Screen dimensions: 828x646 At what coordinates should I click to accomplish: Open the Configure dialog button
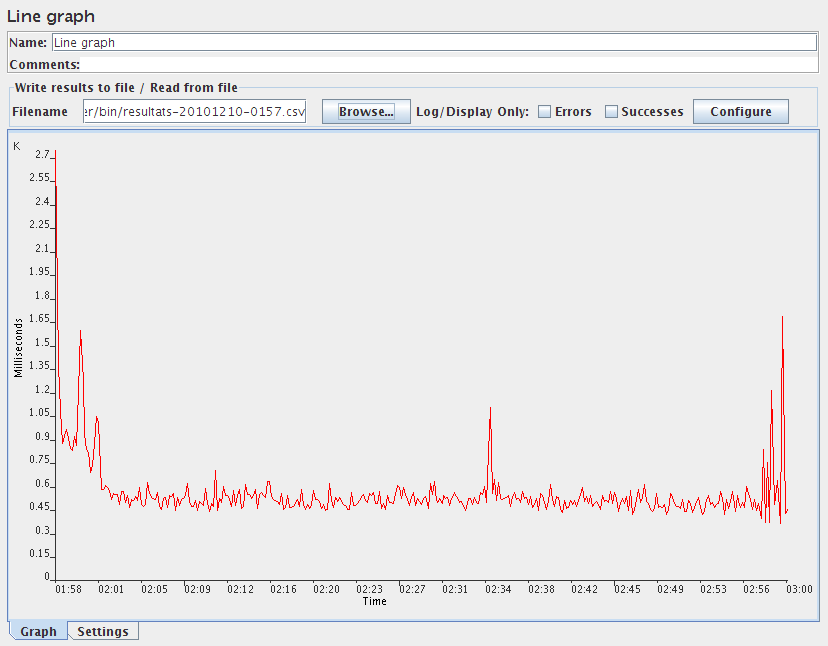pos(740,112)
